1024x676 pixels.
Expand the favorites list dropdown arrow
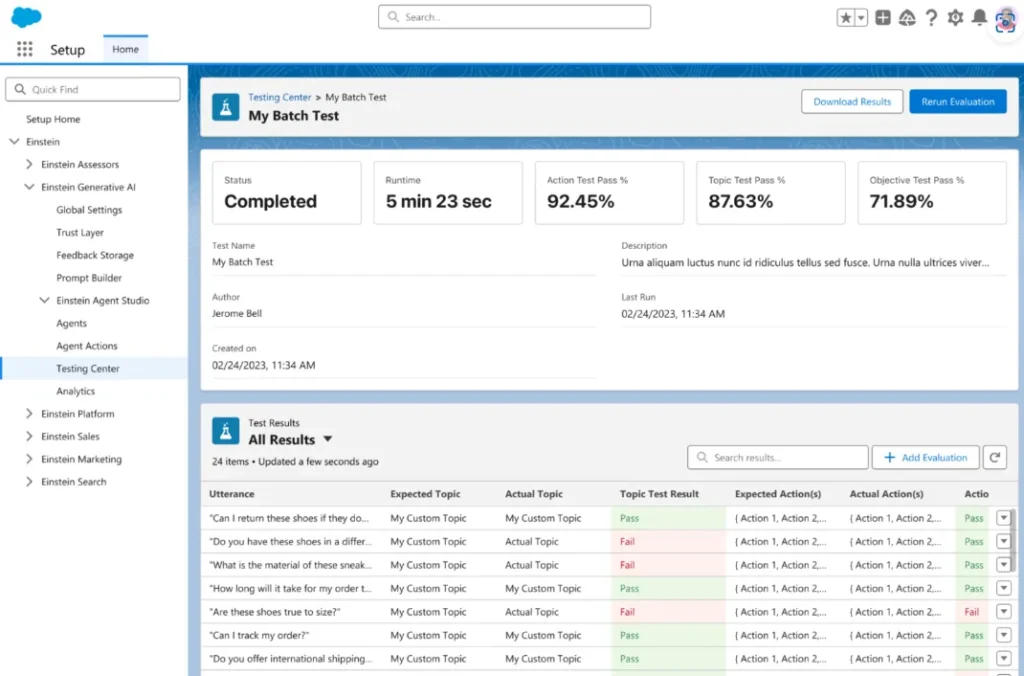pos(861,18)
